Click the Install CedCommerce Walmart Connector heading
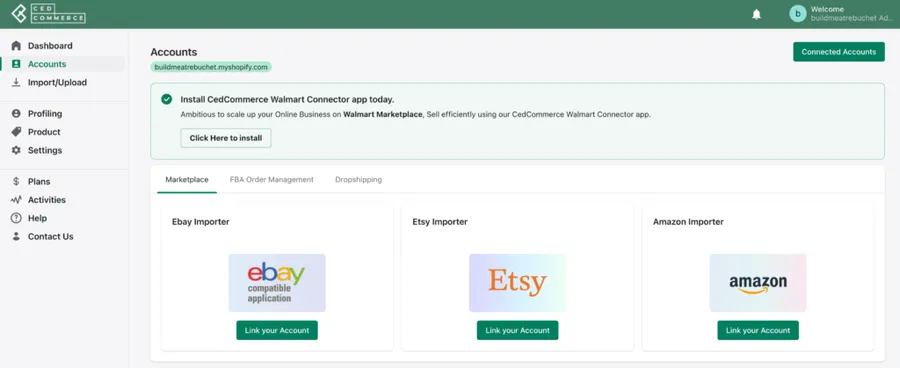 pyautogui.click(x=287, y=99)
